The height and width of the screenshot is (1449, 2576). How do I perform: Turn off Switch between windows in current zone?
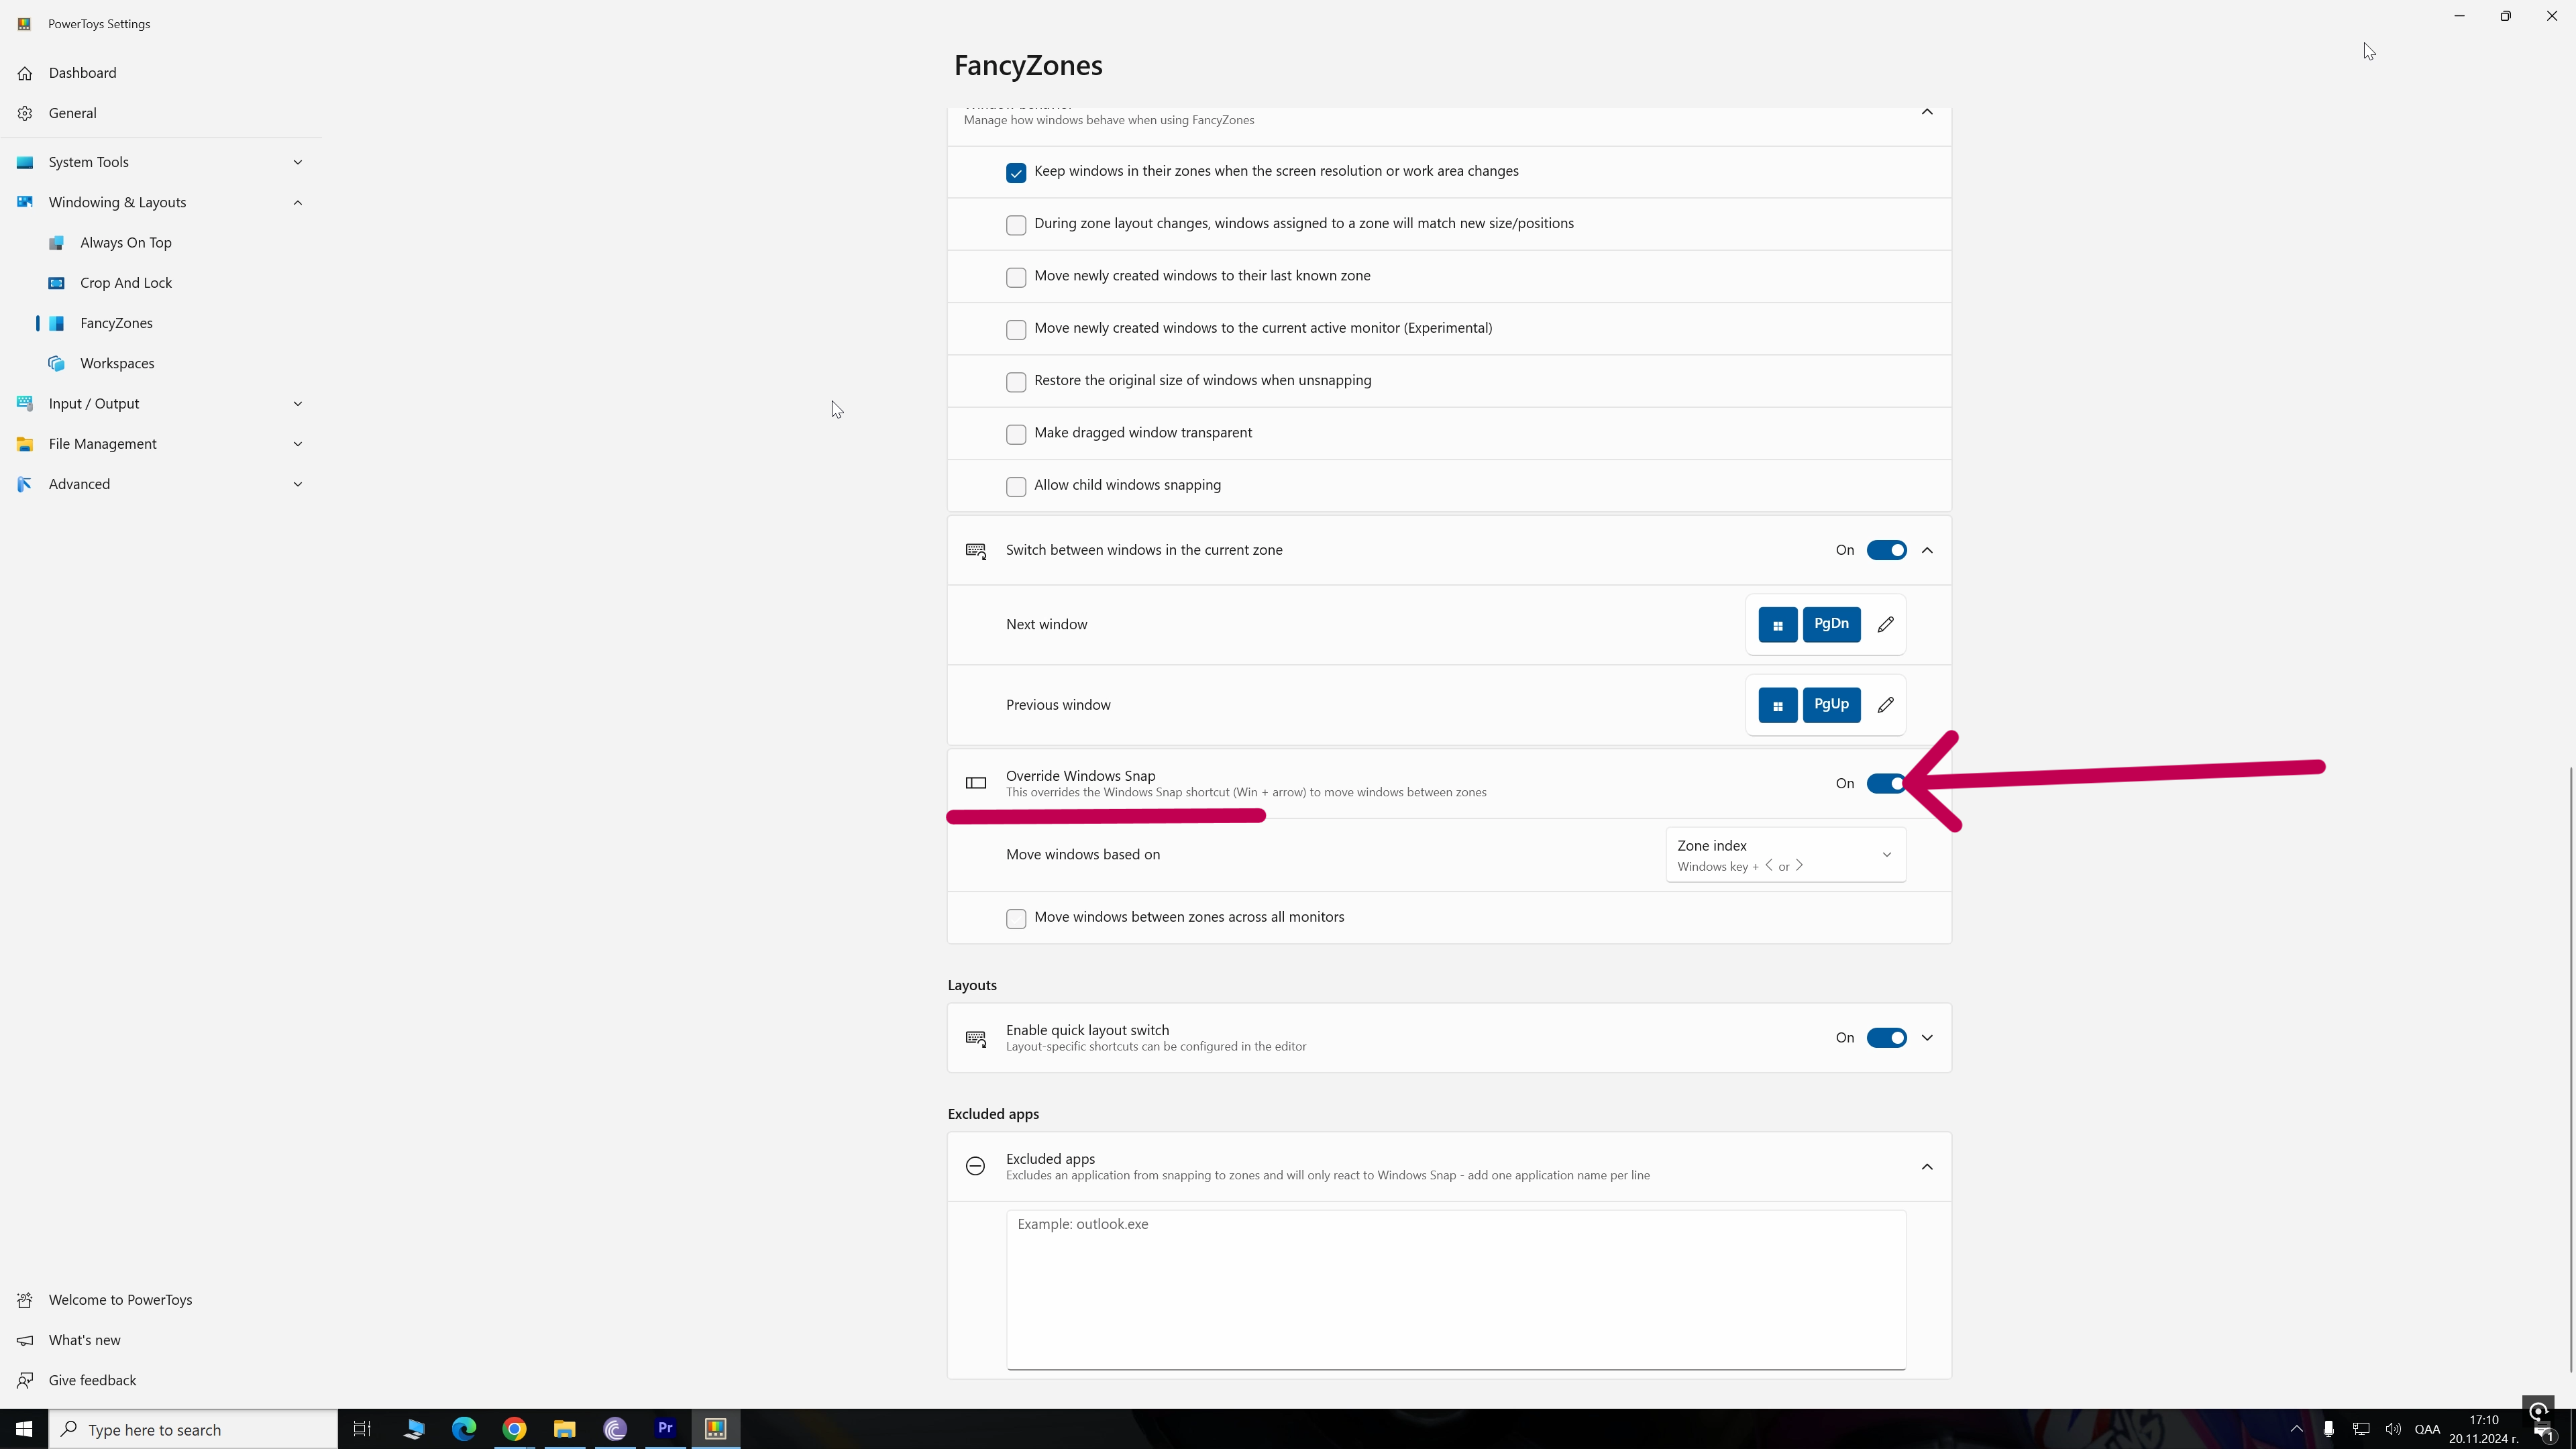pyautogui.click(x=1886, y=550)
